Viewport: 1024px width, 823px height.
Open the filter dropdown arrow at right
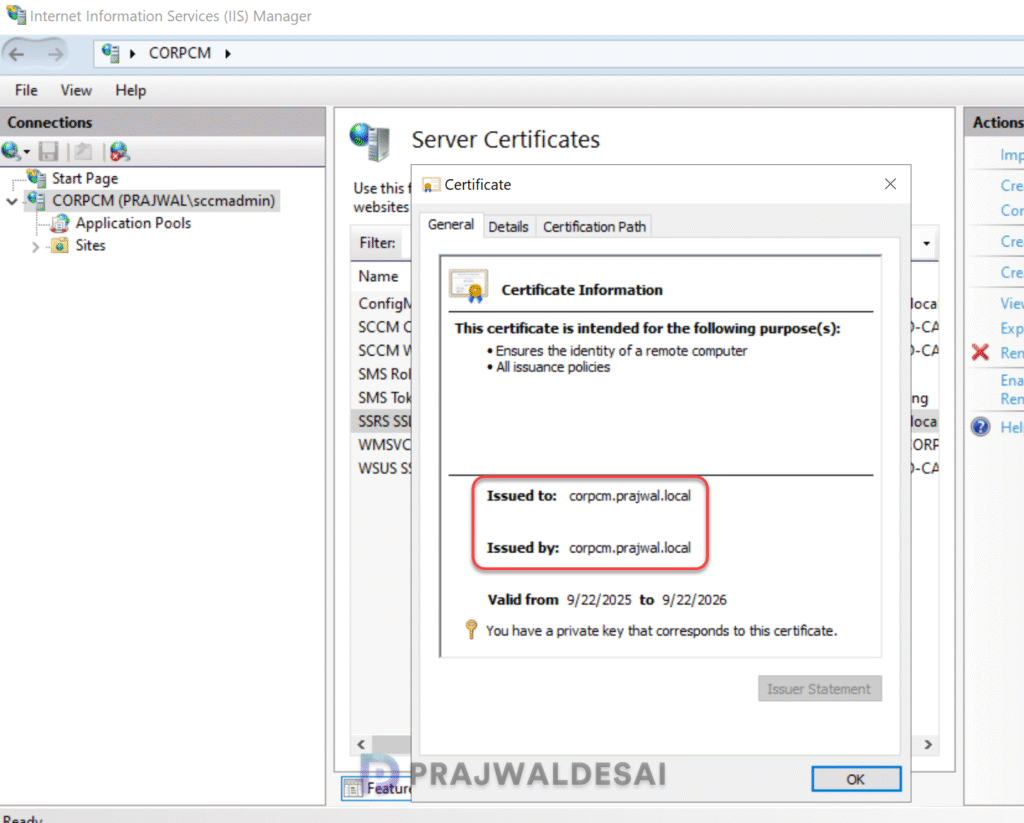click(926, 244)
